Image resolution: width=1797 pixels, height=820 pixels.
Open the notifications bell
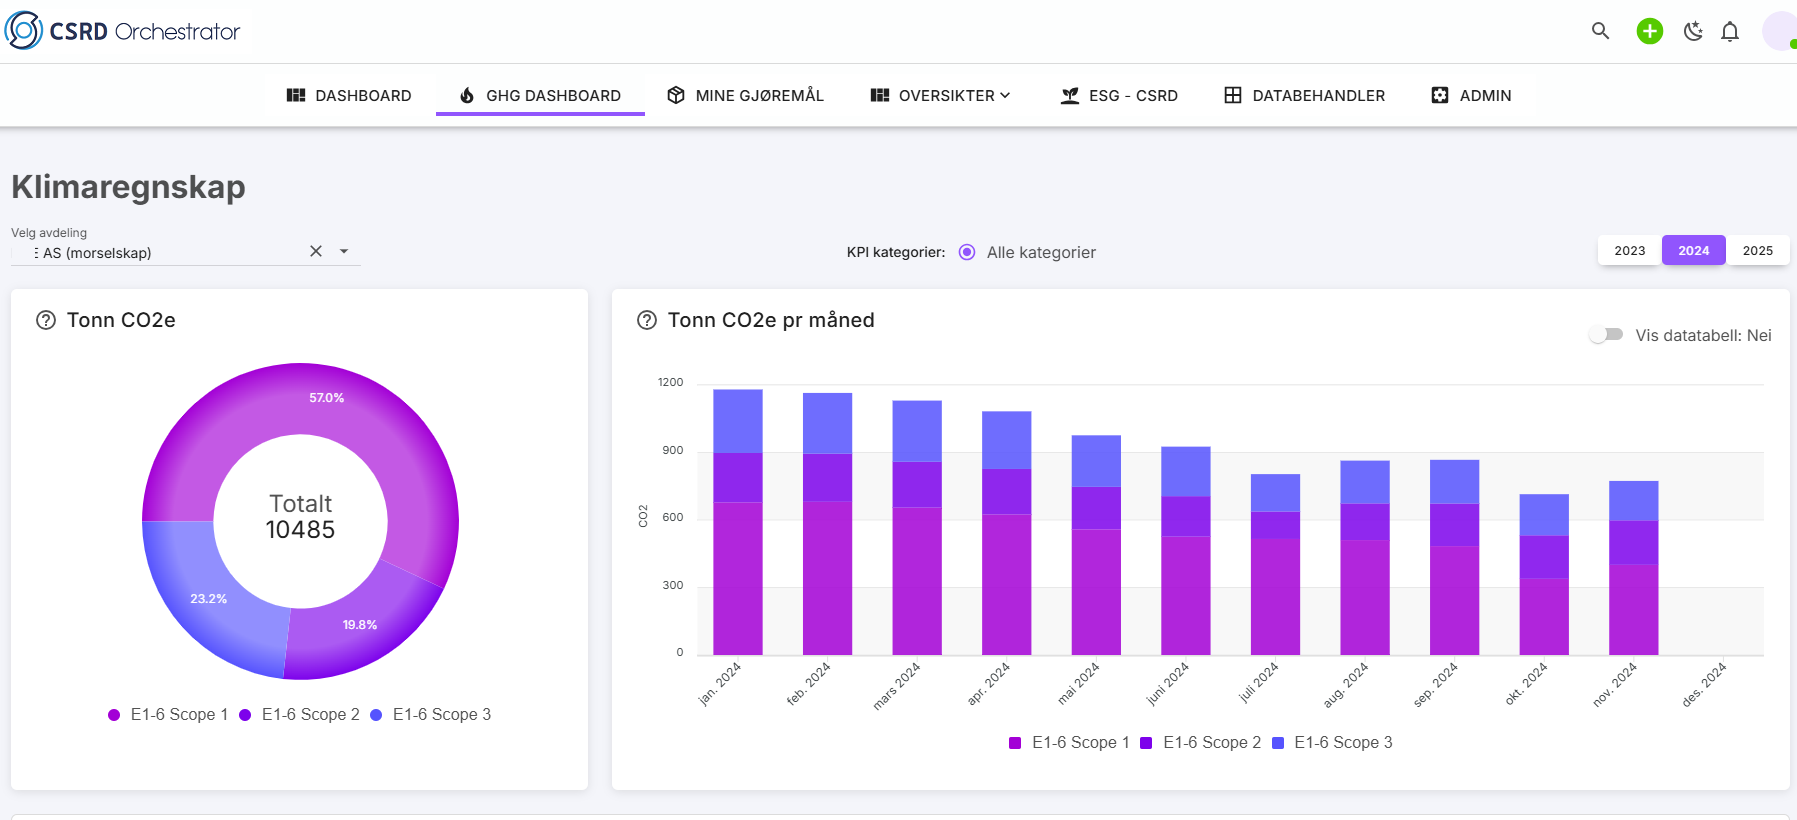pyautogui.click(x=1730, y=31)
